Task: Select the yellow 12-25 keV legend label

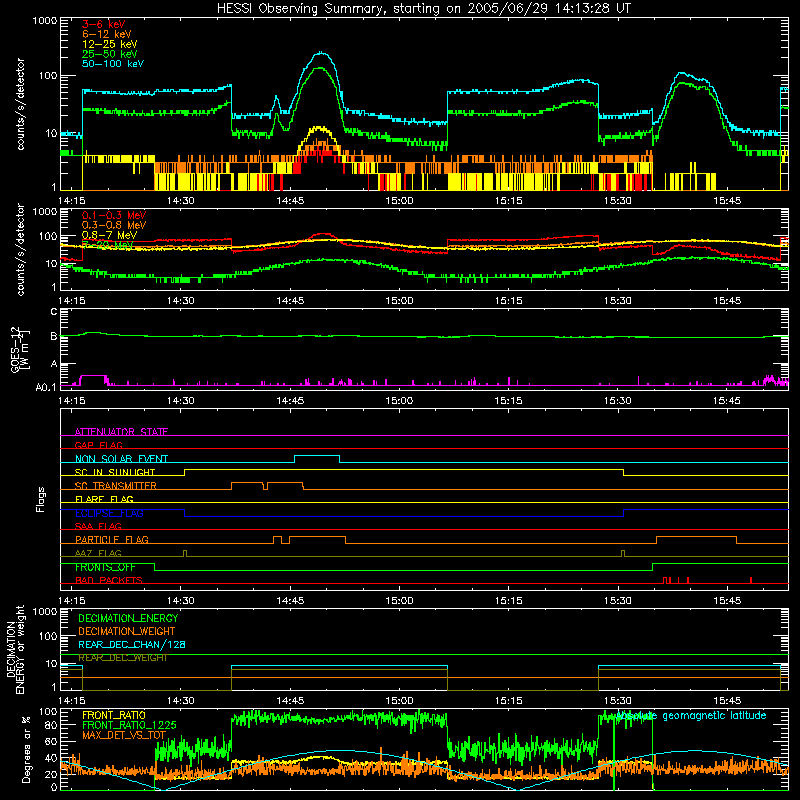Action: tap(110, 44)
